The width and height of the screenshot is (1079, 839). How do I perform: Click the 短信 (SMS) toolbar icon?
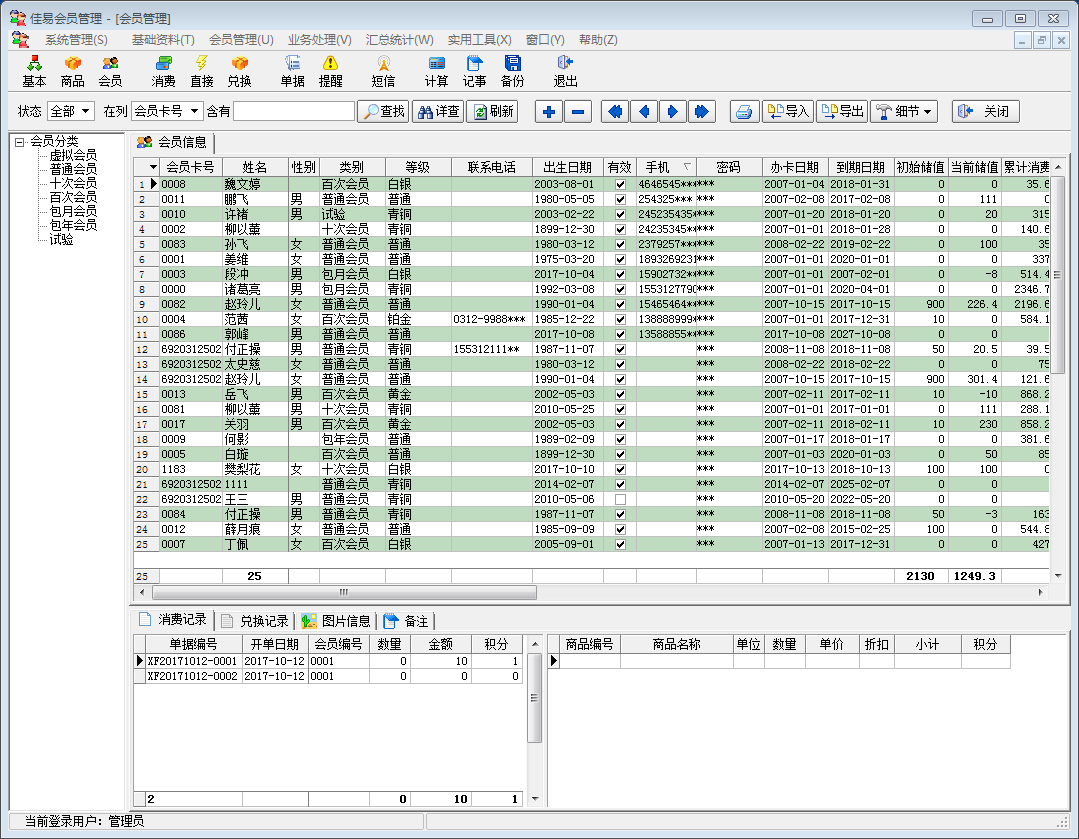click(x=383, y=71)
